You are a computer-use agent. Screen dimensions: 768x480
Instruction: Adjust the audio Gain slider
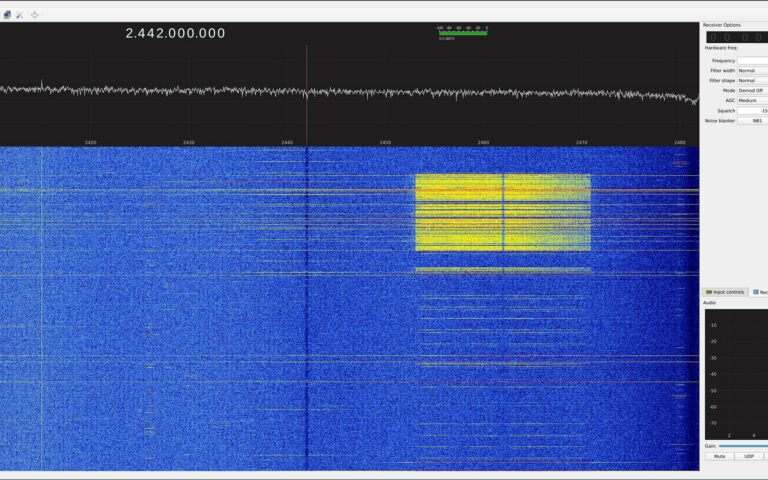coord(743,446)
